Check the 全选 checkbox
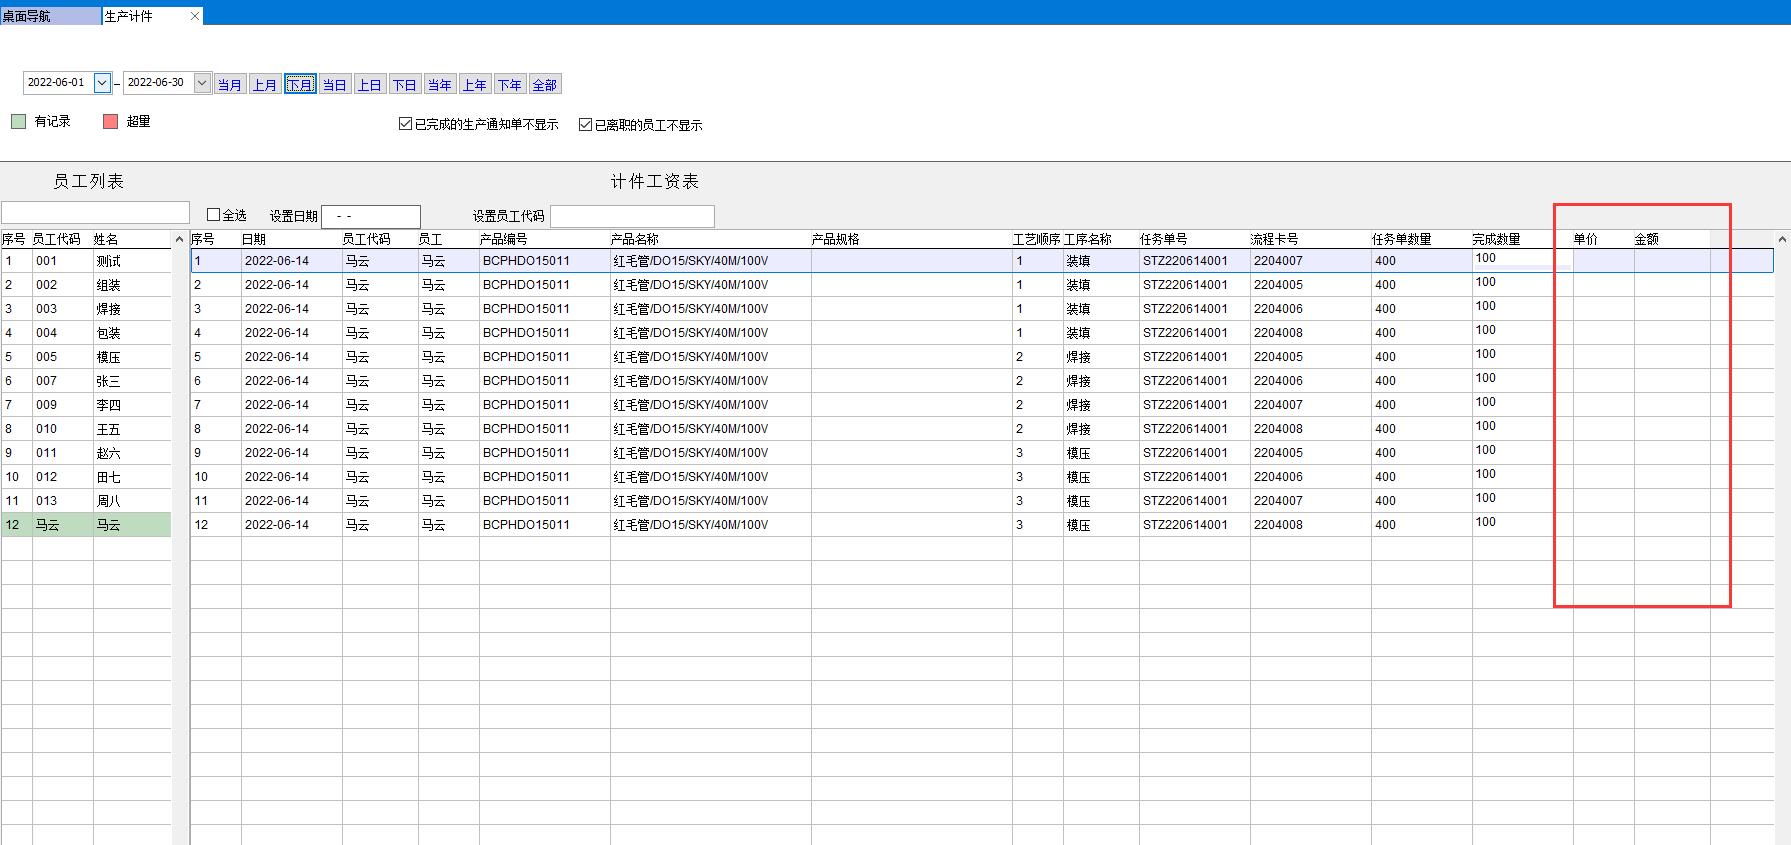 (213, 215)
